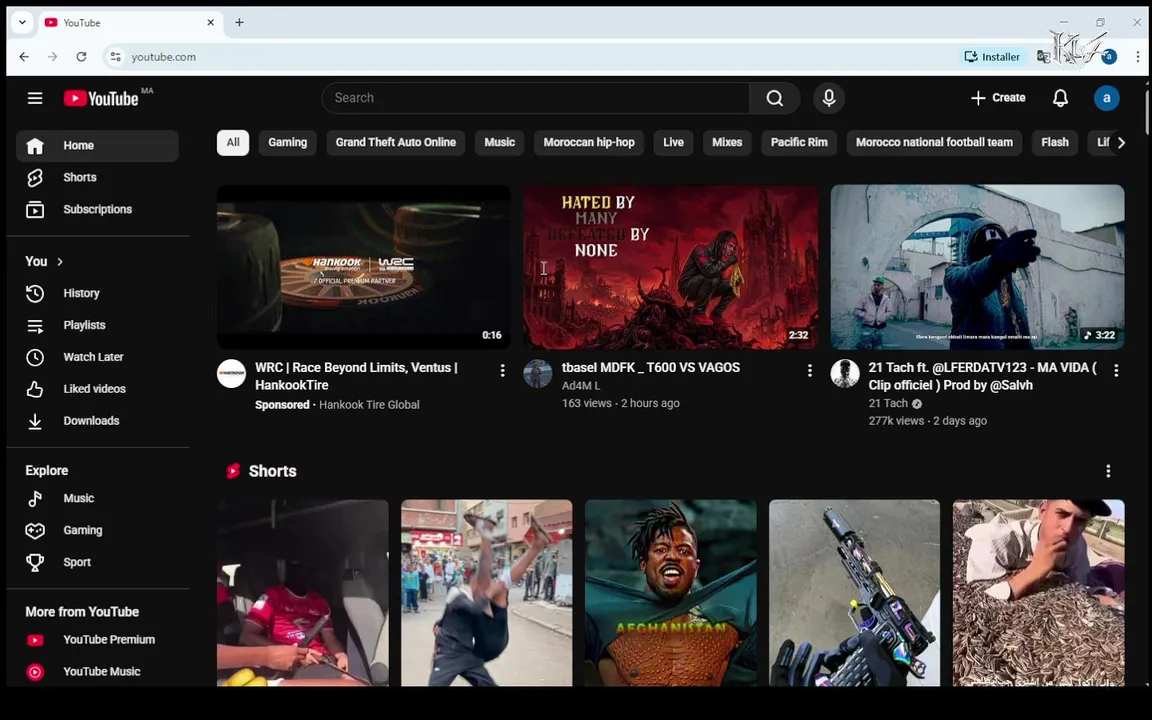Open Playlists in sidebar

(97, 325)
